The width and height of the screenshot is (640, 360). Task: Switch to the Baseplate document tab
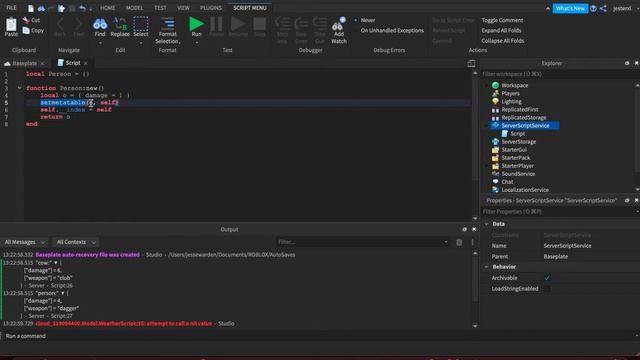pos(24,63)
